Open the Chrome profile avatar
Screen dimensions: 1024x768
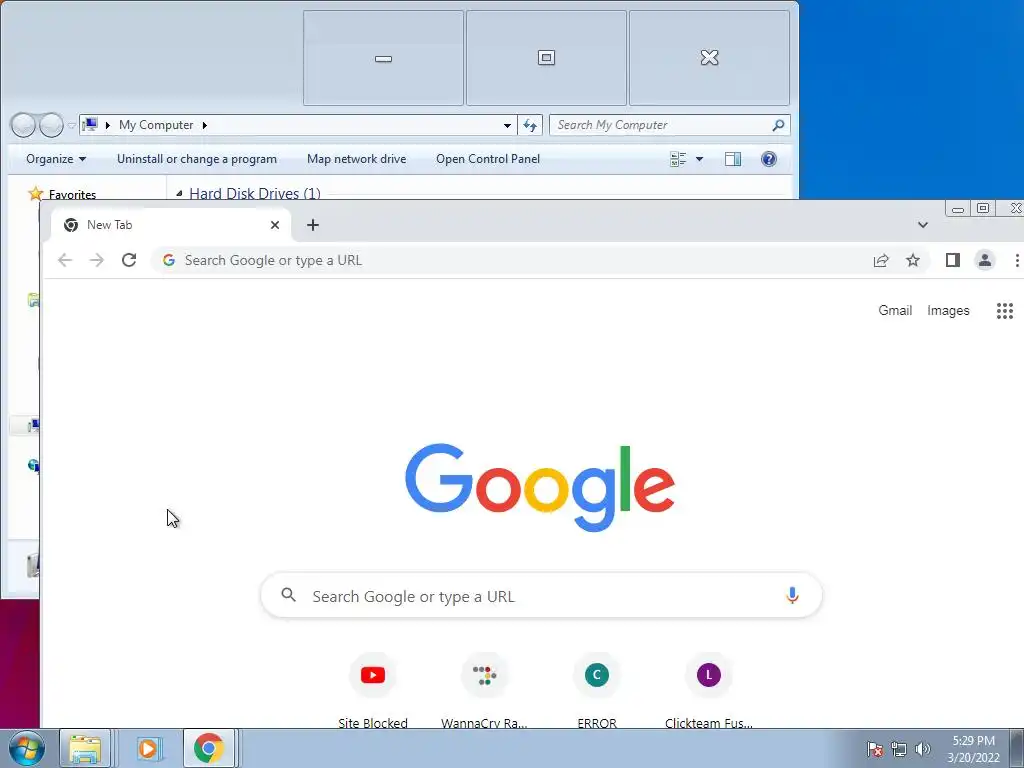pos(985,260)
